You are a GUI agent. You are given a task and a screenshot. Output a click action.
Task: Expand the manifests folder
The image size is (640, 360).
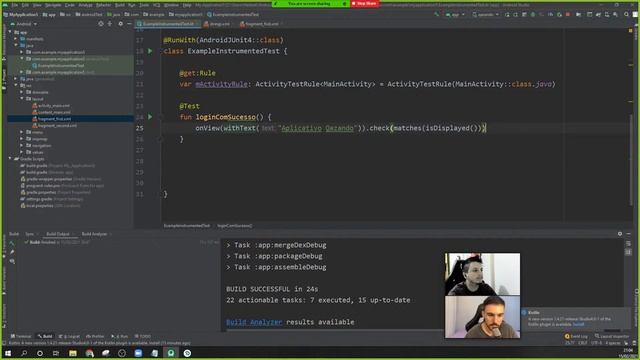(16, 39)
